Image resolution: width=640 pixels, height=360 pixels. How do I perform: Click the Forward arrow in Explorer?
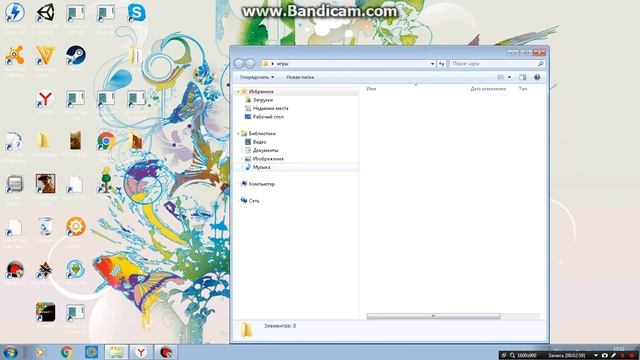click(250, 64)
